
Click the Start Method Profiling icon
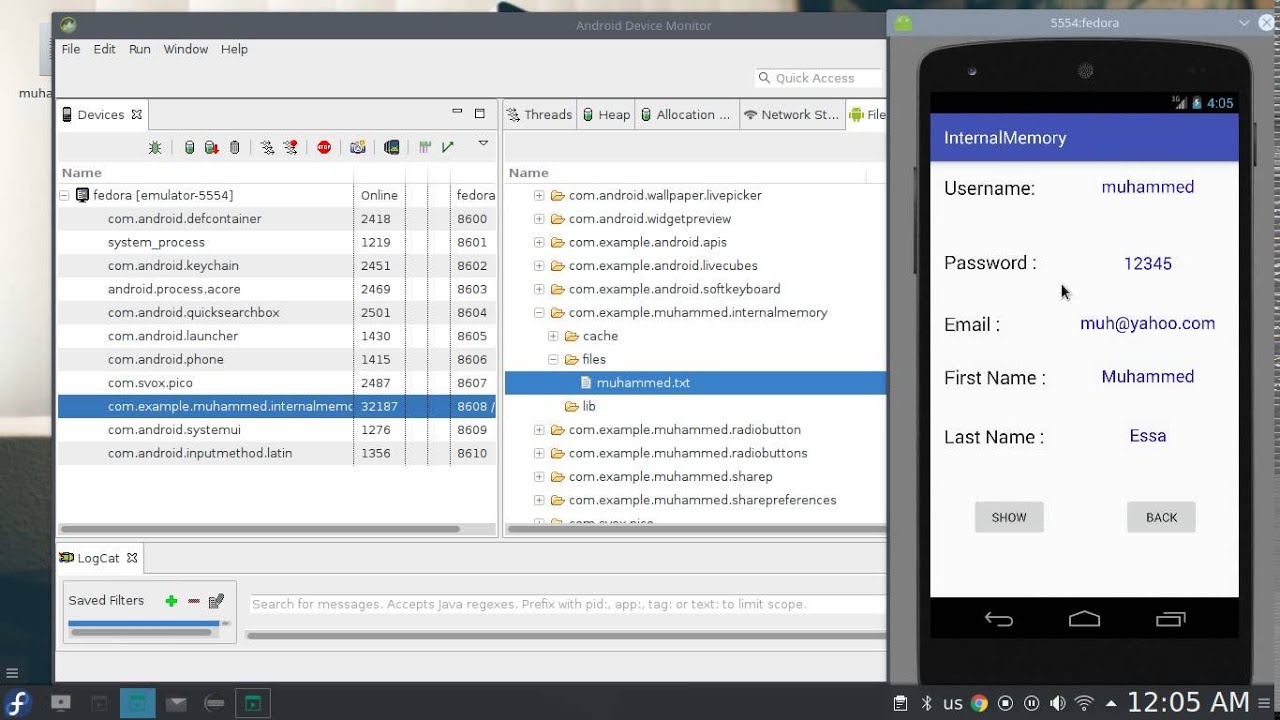click(x=290, y=147)
